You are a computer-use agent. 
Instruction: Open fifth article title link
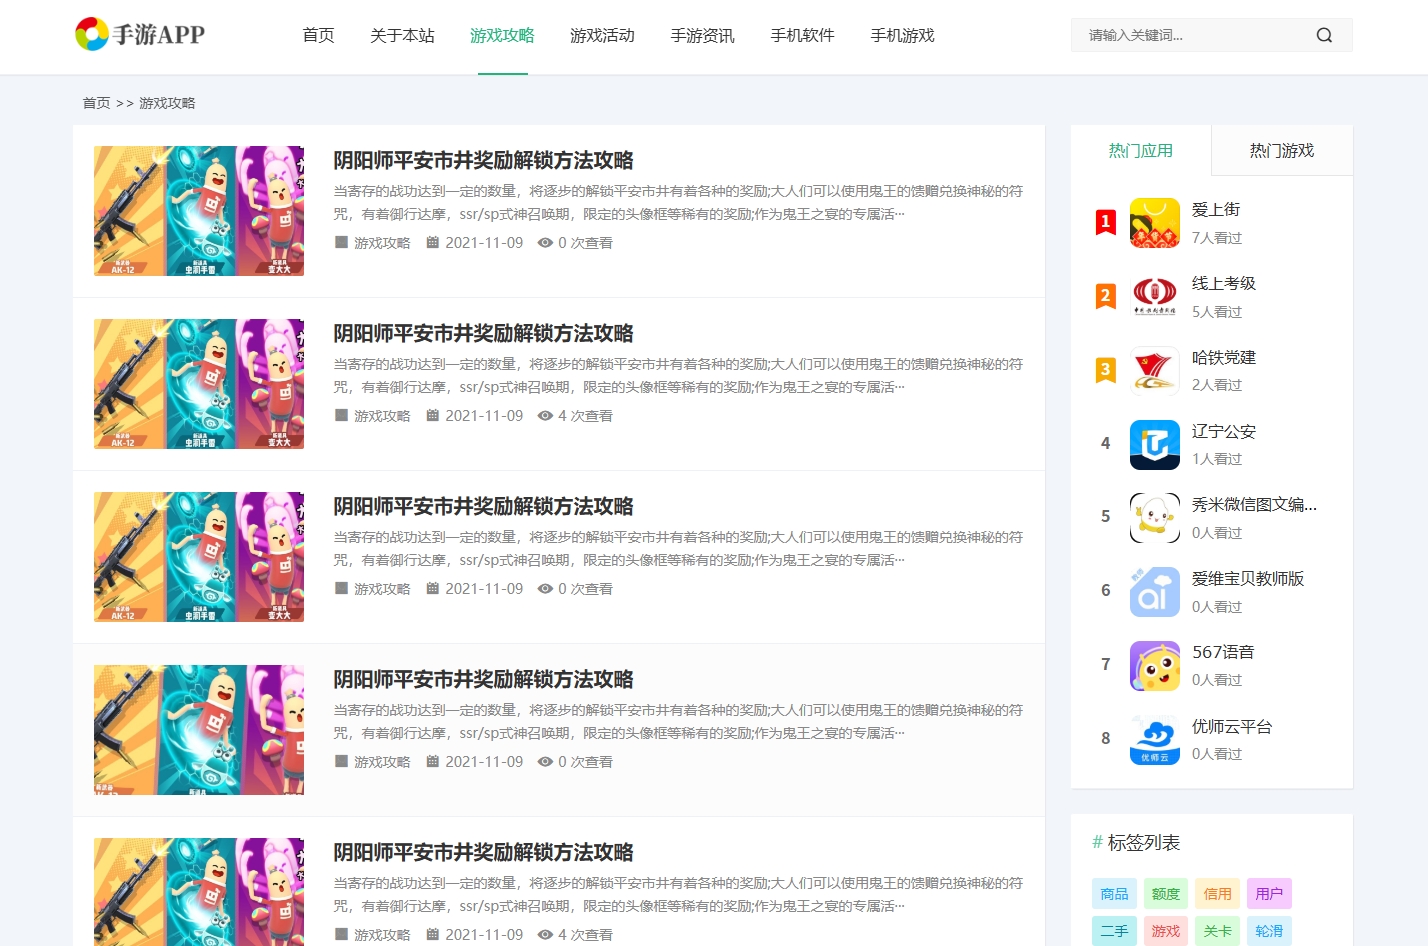coord(483,852)
